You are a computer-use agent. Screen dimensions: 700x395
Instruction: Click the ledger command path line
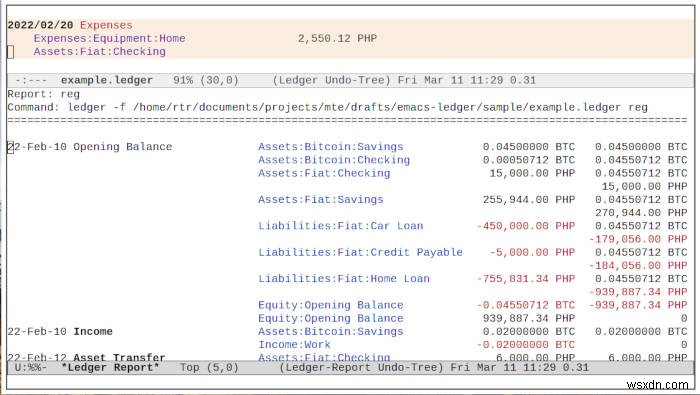click(x=328, y=107)
